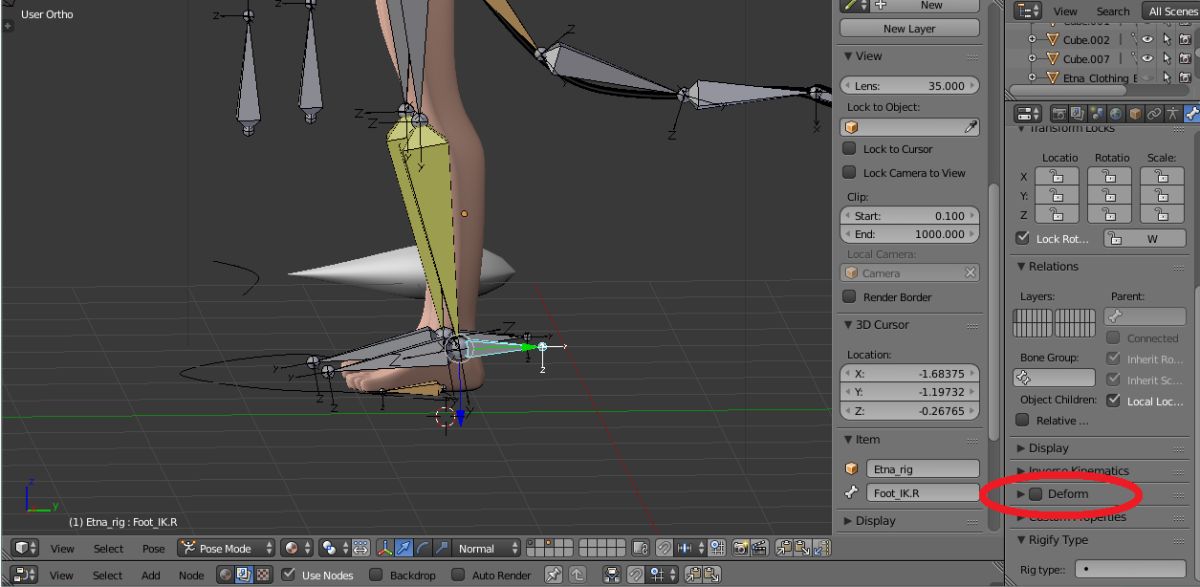1200x587 pixels.
Task: Open the Armature data properties tab
Action: tap(1172, 114)
